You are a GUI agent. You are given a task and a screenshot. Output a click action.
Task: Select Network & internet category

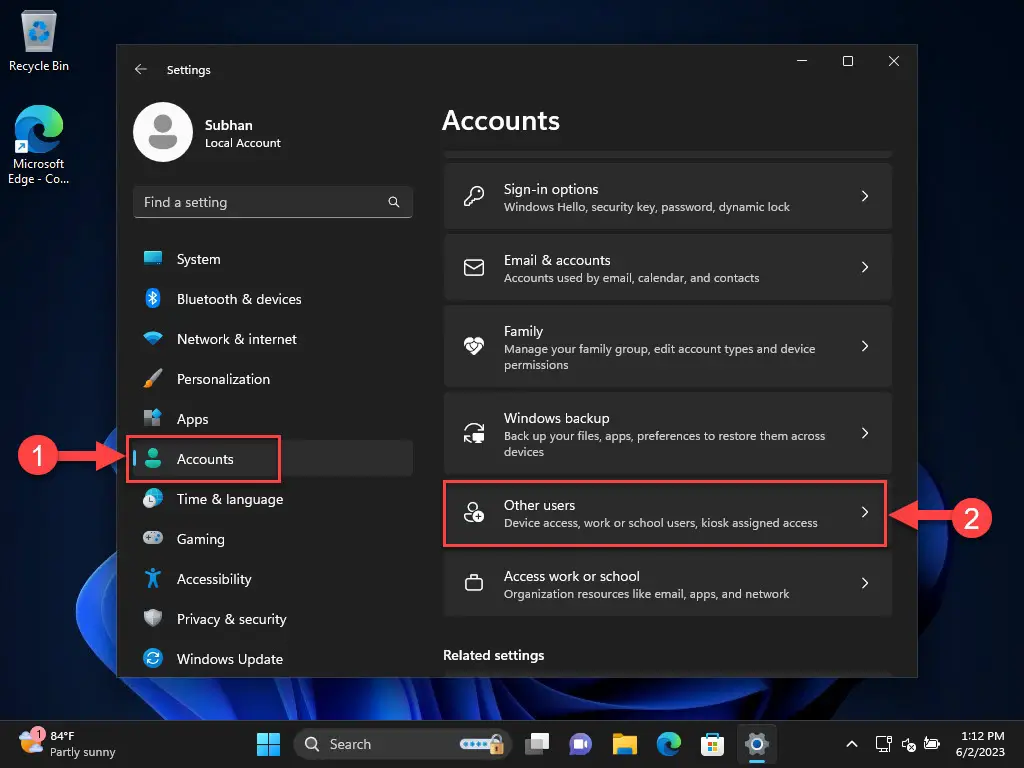pyautogui.click(x=272, y=338)
